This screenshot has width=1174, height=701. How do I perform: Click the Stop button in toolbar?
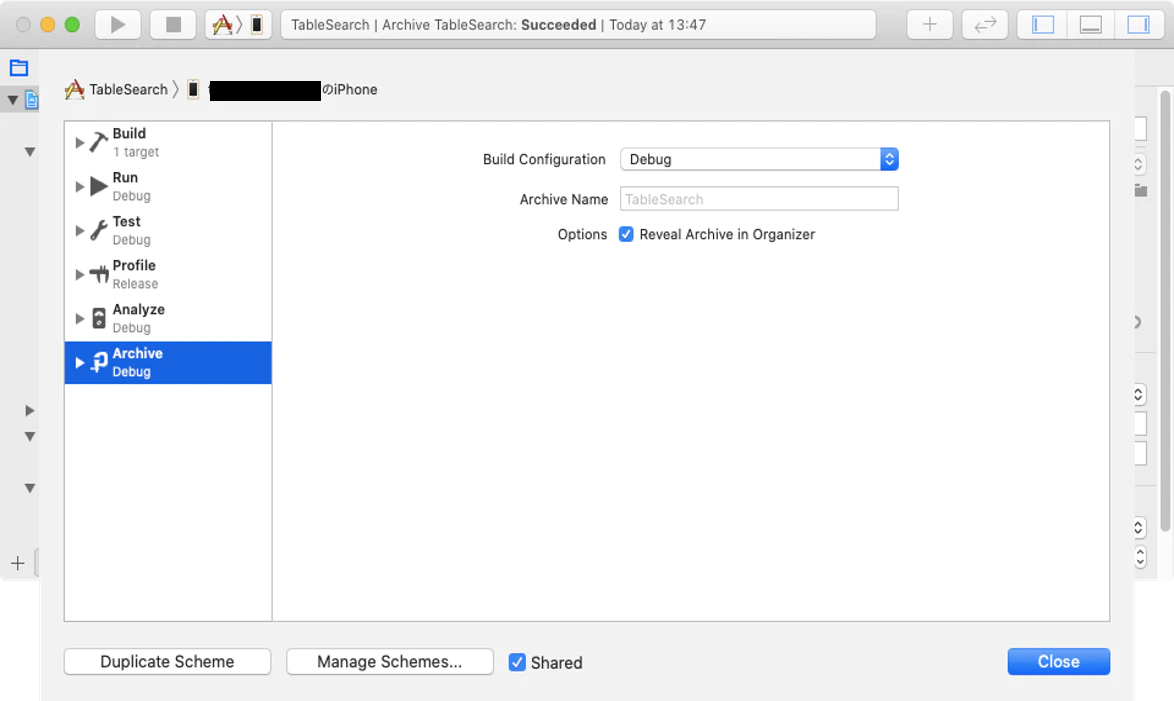coord(173,25)
